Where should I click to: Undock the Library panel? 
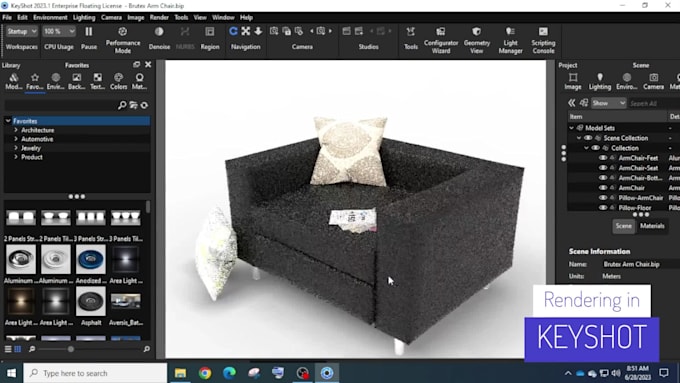tap(137, 65)
